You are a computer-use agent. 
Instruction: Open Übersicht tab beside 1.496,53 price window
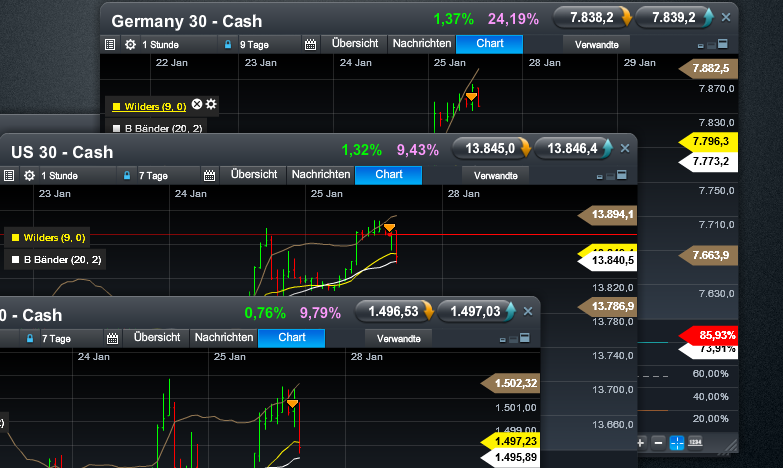(157, 337)
